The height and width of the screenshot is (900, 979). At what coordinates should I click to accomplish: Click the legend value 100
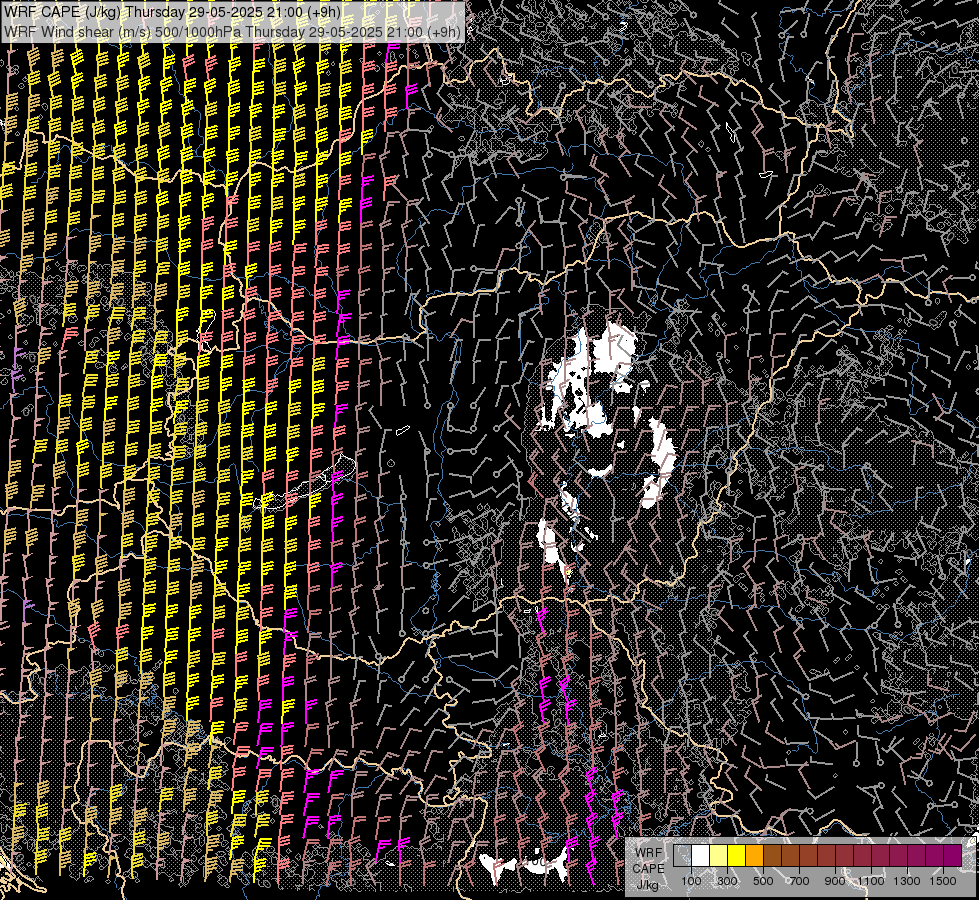(691, 881)
